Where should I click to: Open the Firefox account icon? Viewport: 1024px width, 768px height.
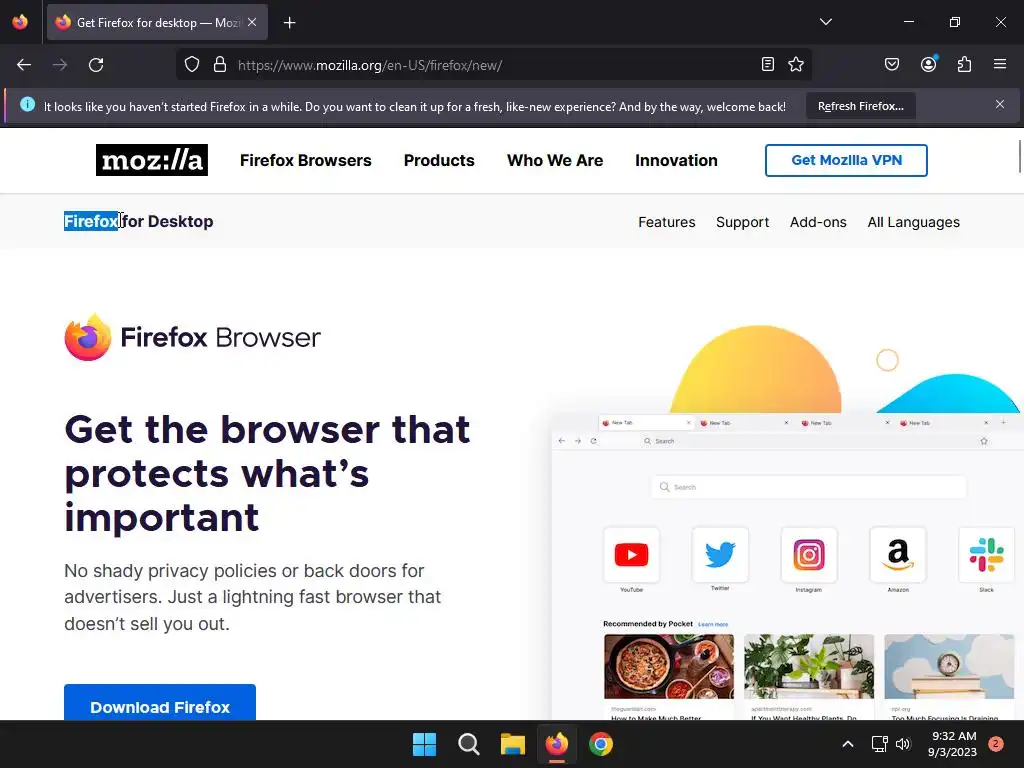(928, 64)
